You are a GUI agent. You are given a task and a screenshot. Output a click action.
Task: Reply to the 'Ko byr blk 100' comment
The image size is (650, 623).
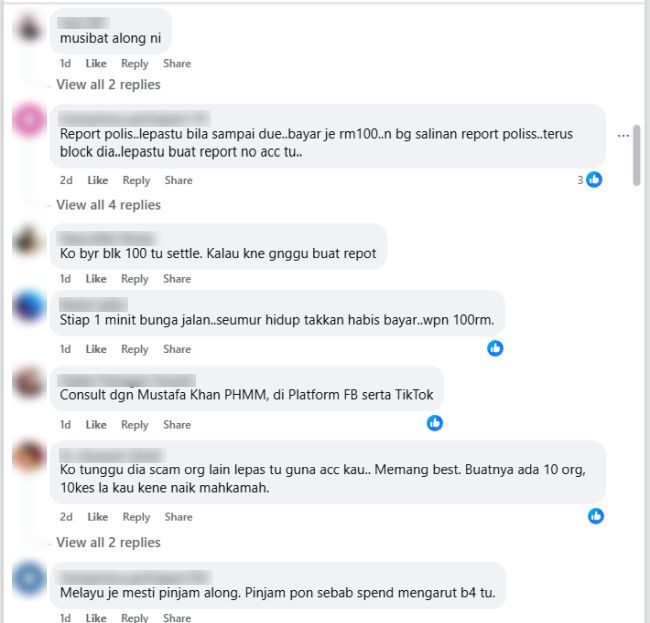135,279
